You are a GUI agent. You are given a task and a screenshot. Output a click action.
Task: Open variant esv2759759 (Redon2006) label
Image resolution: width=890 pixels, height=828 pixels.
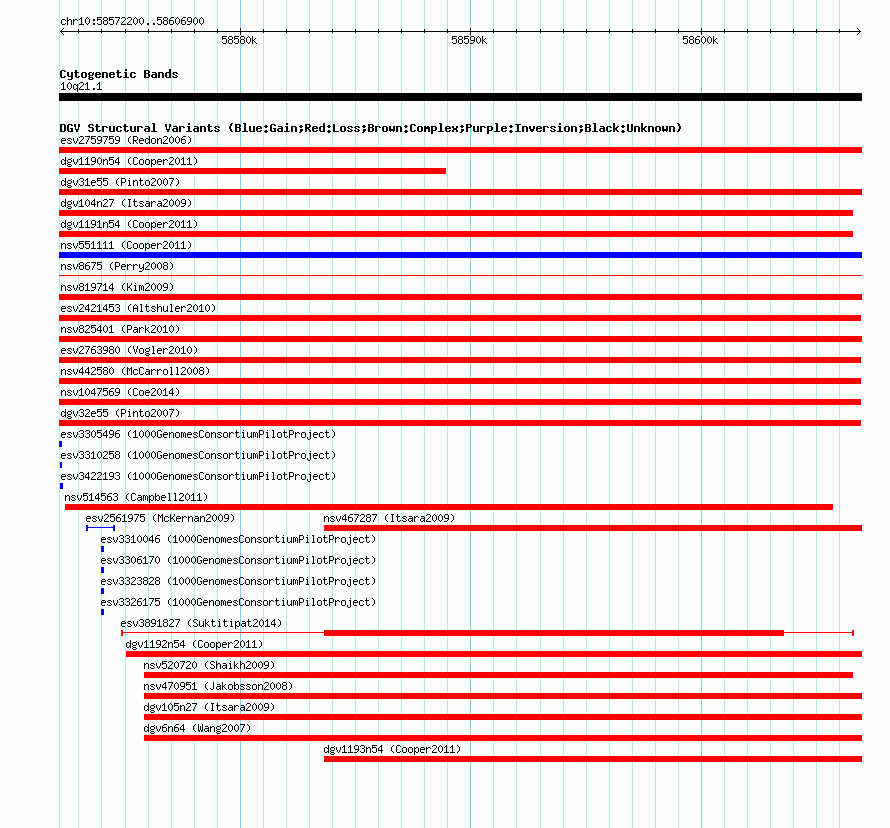tap(126, 140)
